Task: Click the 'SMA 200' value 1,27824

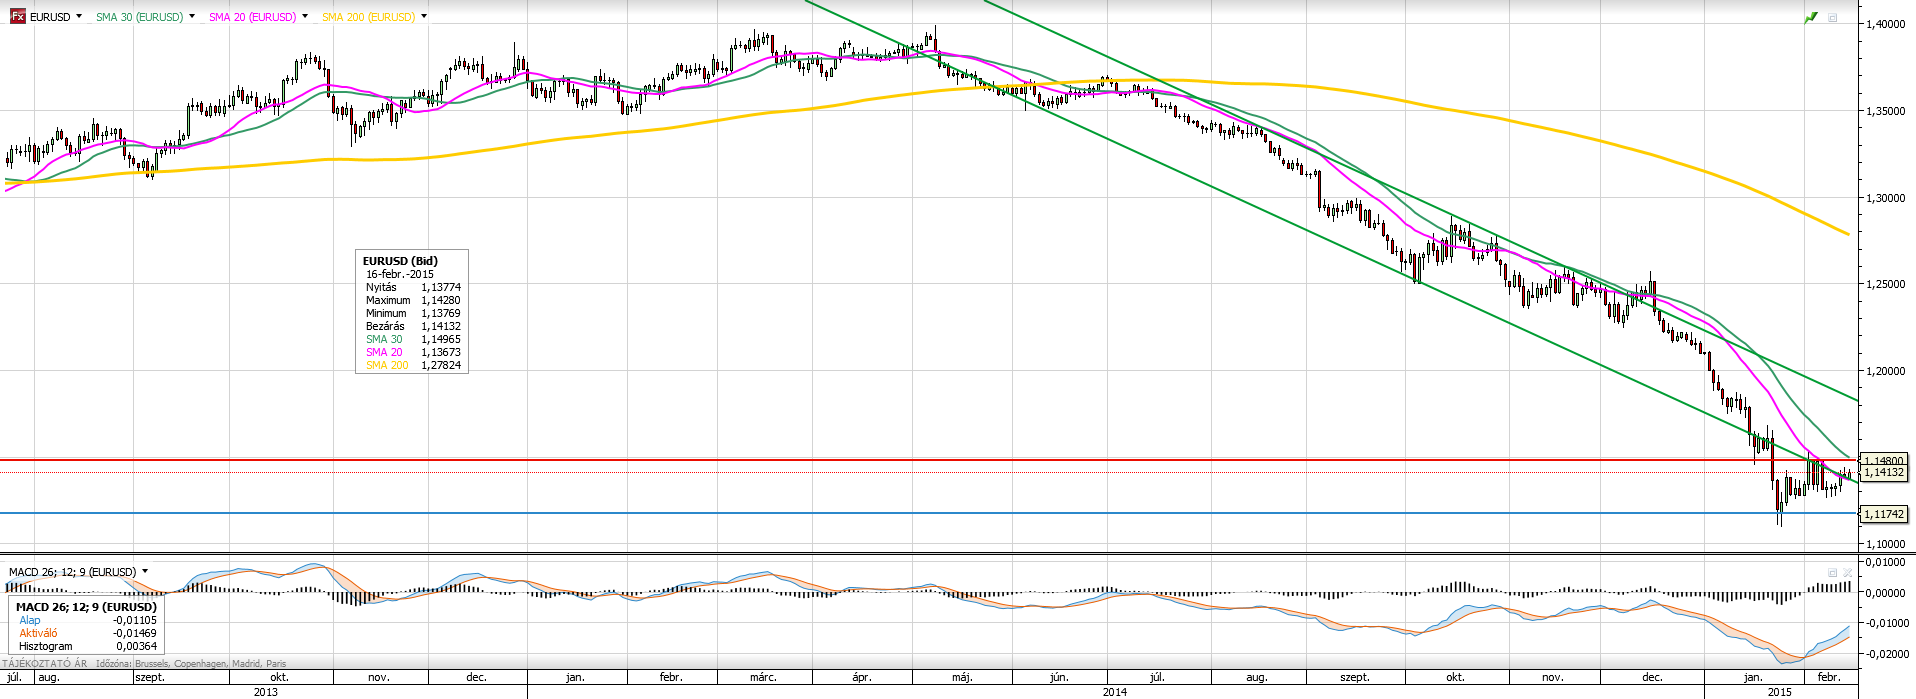Action: tap(441, 365)
